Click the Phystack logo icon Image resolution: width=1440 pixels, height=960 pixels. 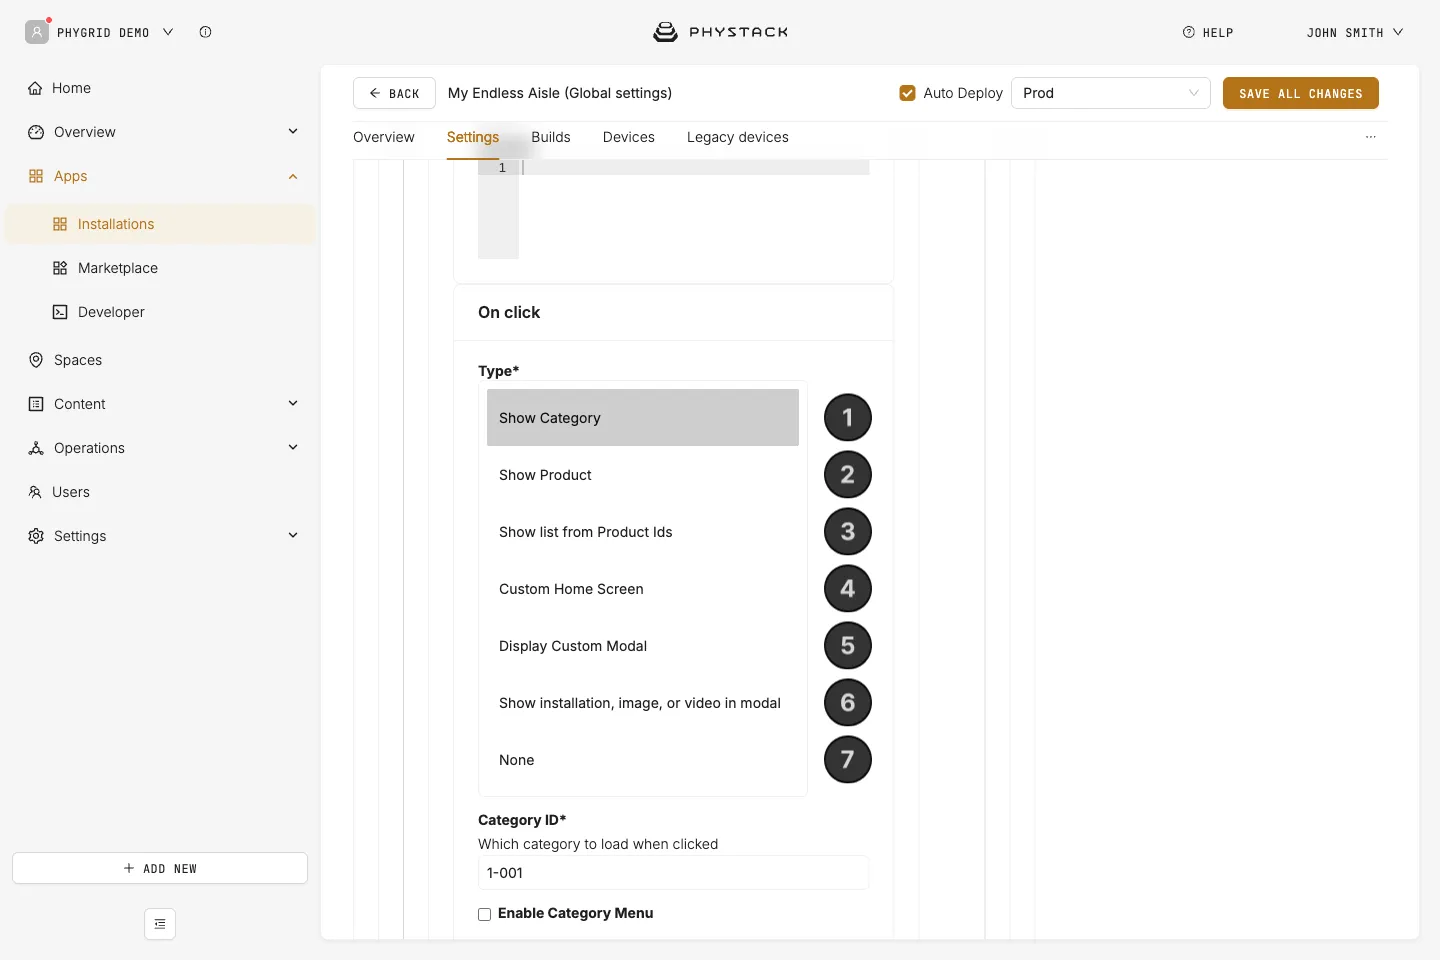tap(665, 32)
